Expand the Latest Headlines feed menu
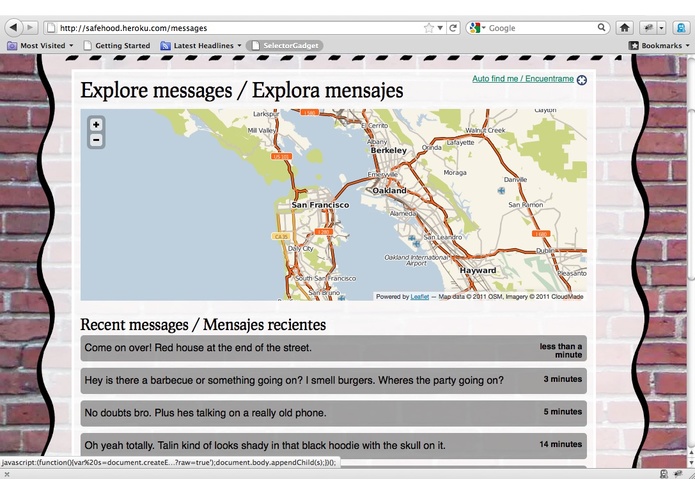 click(201, 45)
